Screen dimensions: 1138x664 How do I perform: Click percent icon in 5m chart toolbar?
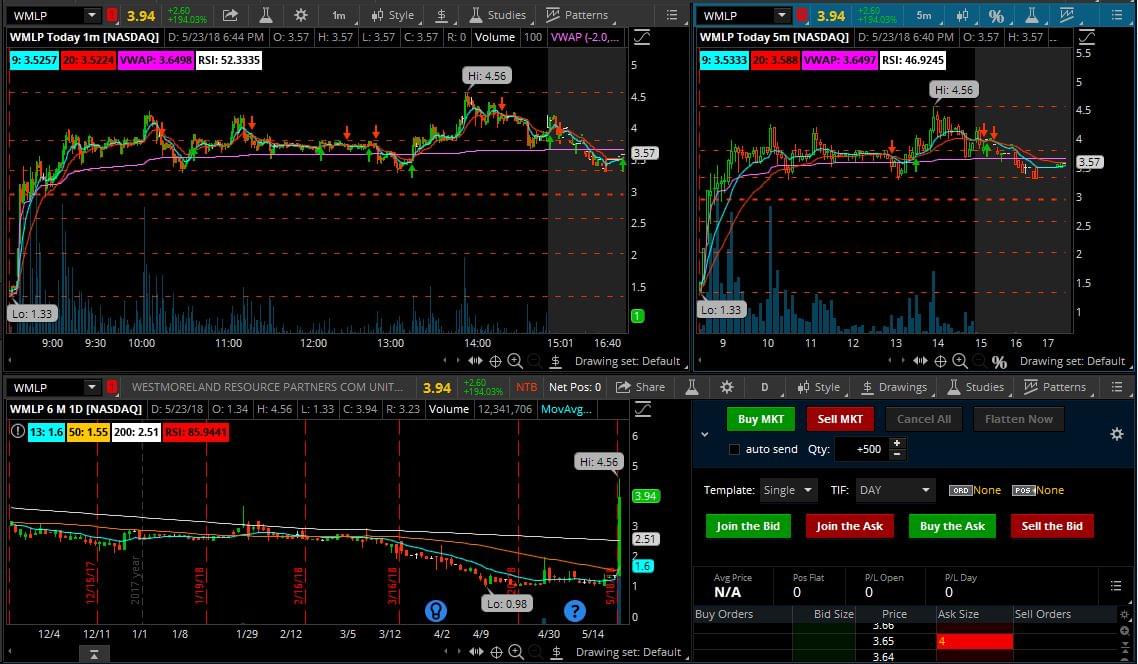click(996, 15)
